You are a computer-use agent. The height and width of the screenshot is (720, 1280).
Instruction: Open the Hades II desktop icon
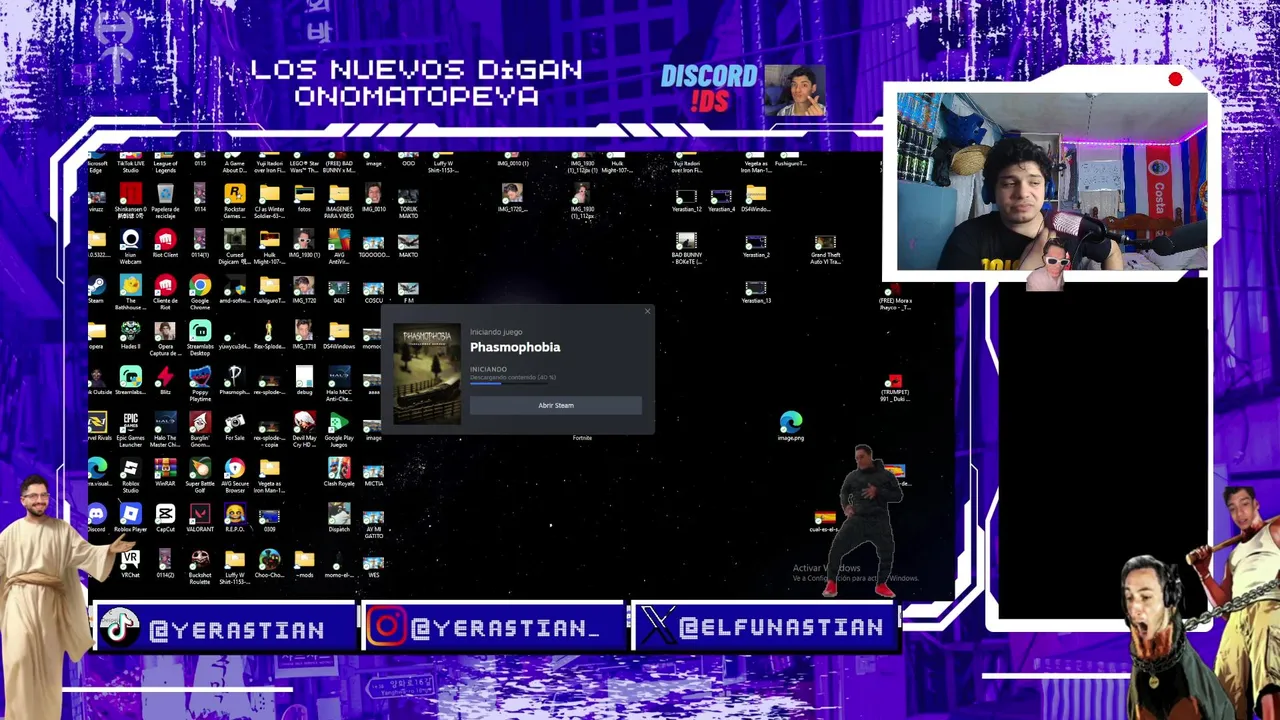click(x=130, y=331)
